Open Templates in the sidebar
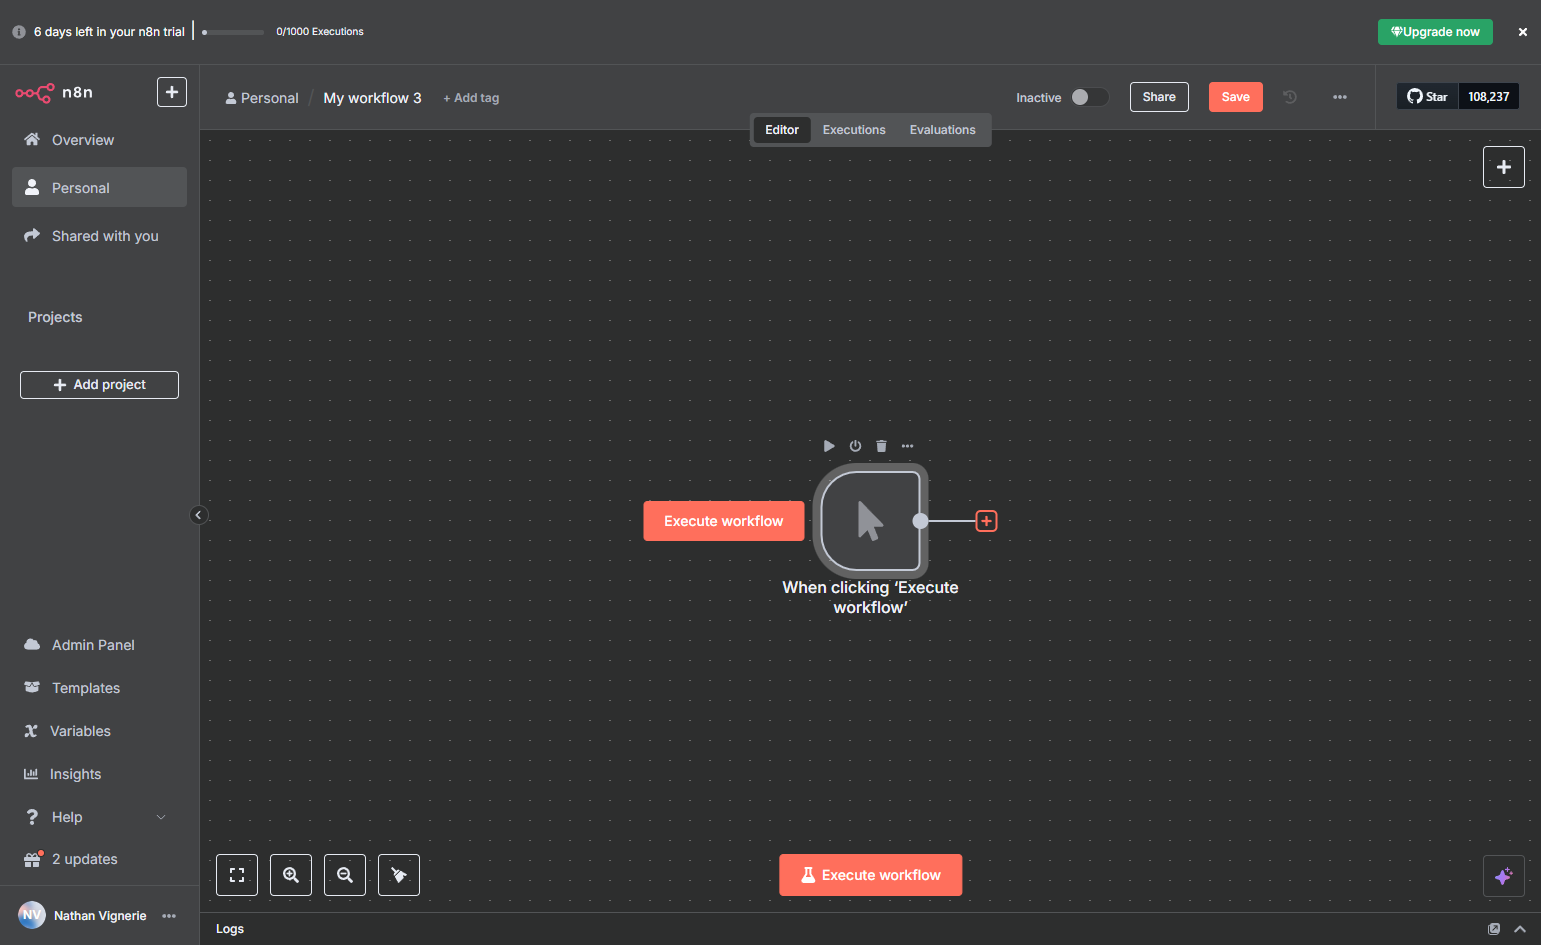This screenshot has width=1541, height=945. (x=99, y=688)
